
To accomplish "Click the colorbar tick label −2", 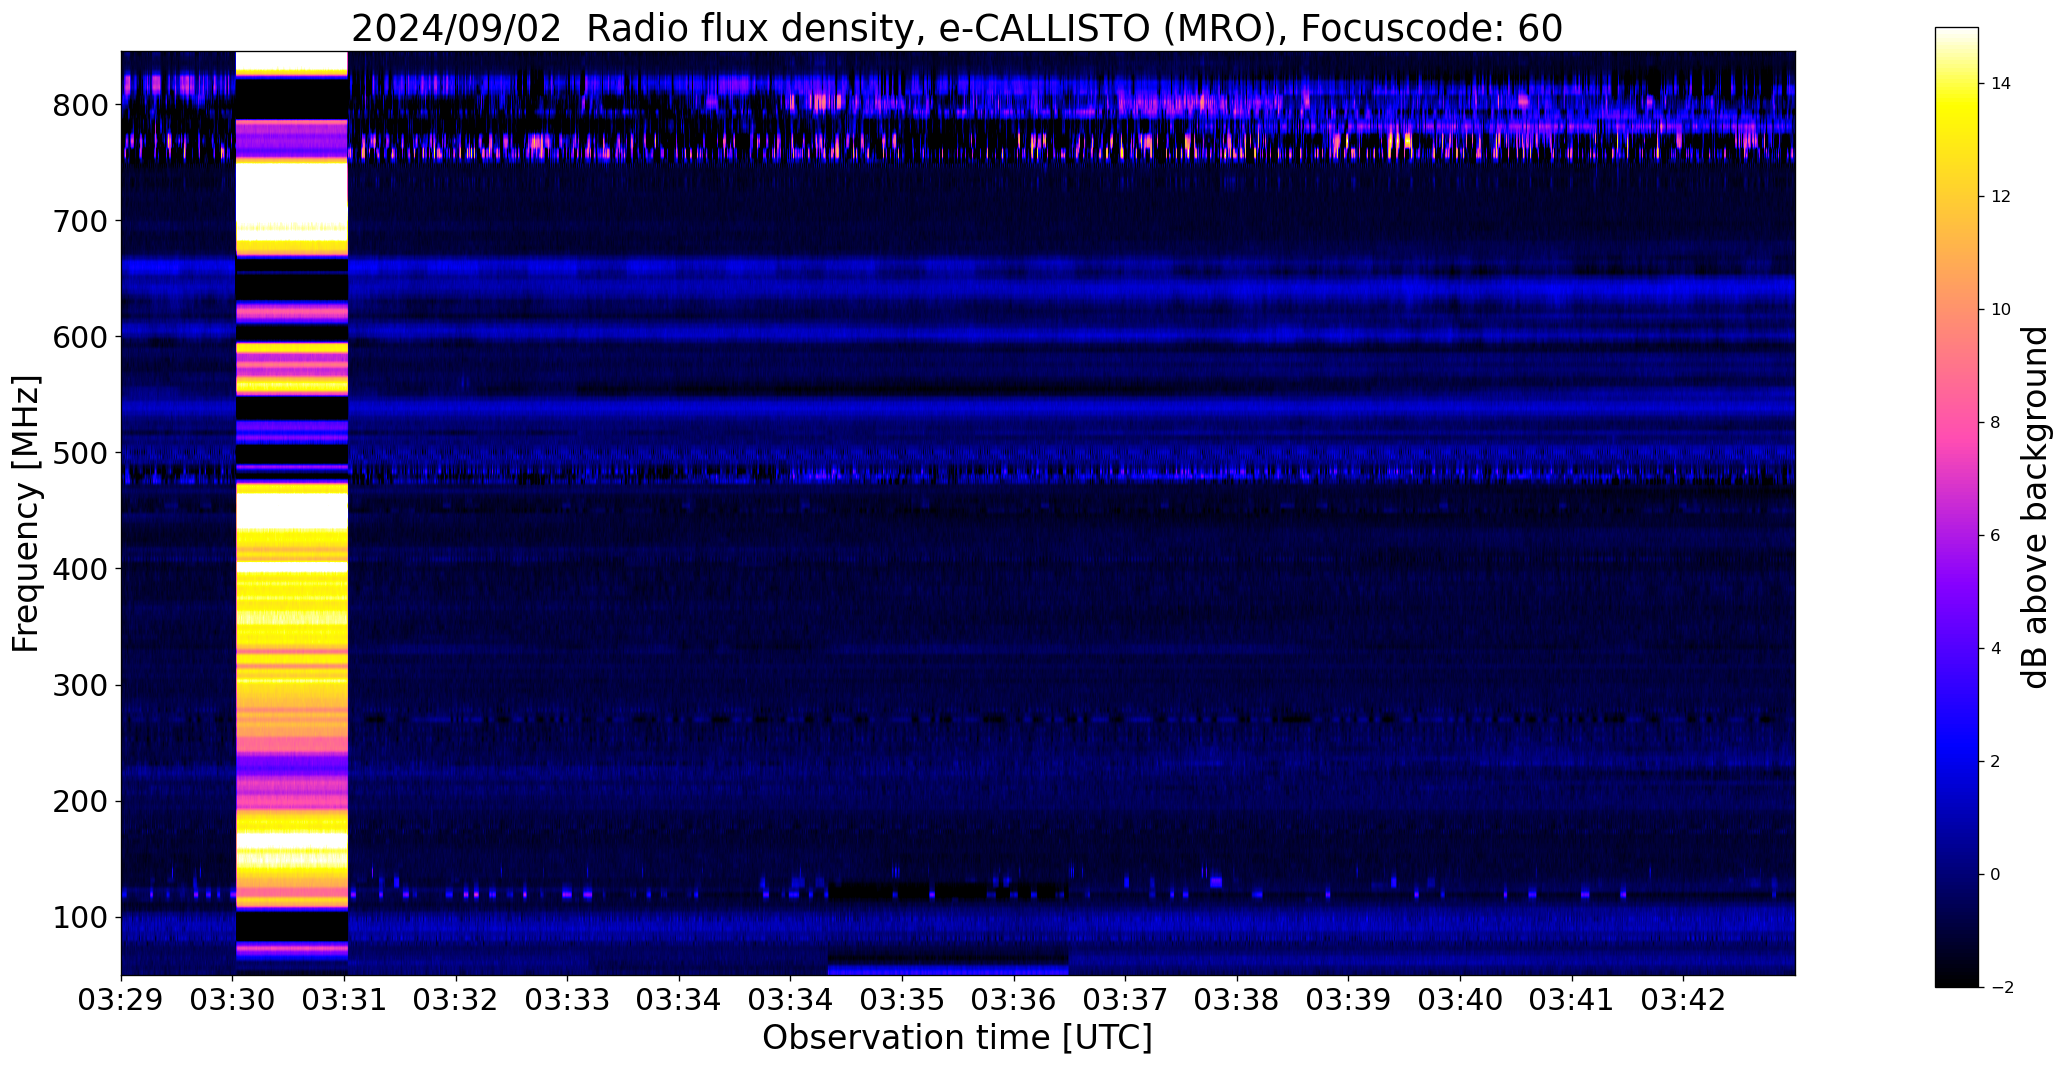I will pyautogui.click(x=2002, y=988).
